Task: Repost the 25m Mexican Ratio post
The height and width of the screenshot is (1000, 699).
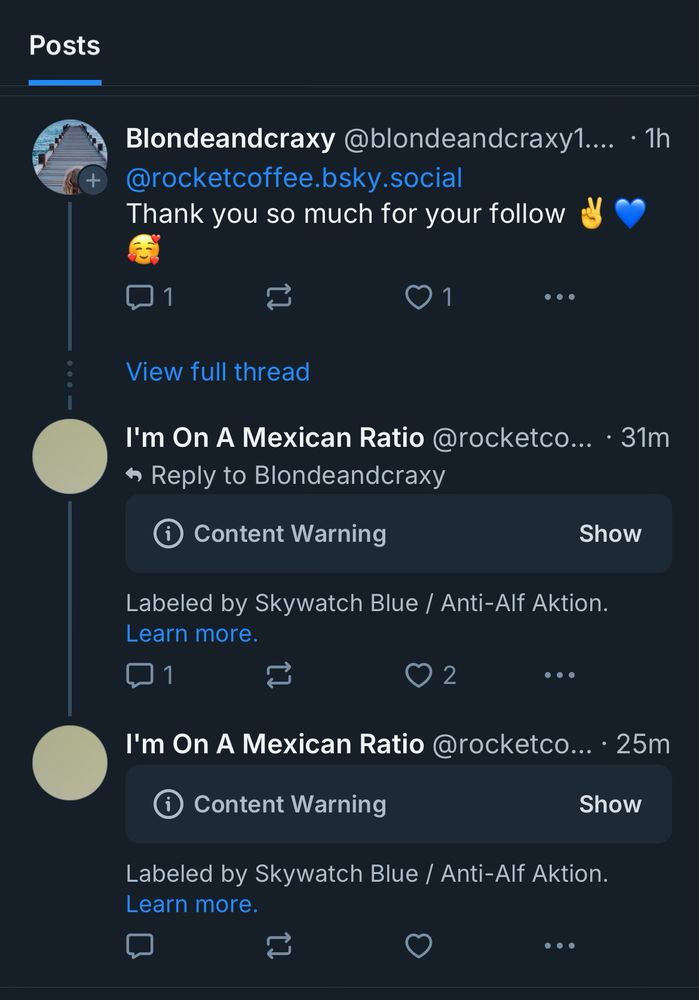Action: click(278, 945)
